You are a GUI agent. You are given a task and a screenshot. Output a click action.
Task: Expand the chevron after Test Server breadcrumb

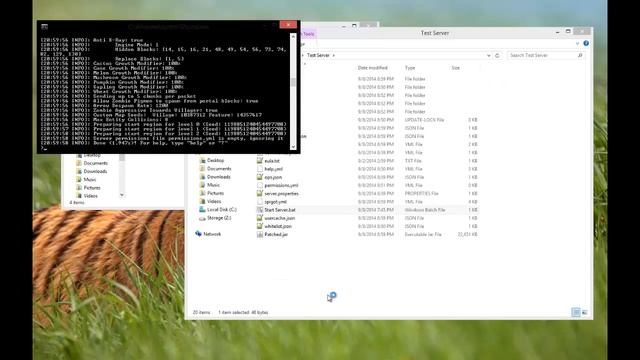point(333,55)
